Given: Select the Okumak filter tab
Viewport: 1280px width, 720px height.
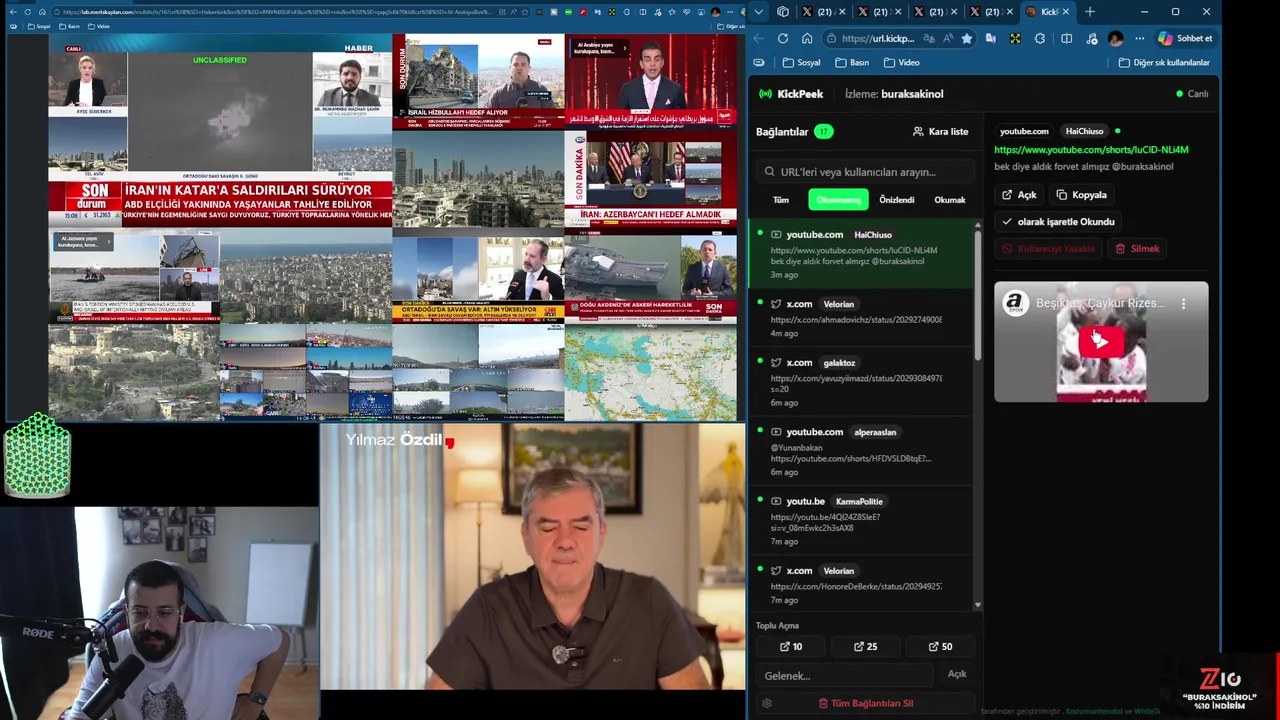Looking at the screenshot, I should [949, 200].
